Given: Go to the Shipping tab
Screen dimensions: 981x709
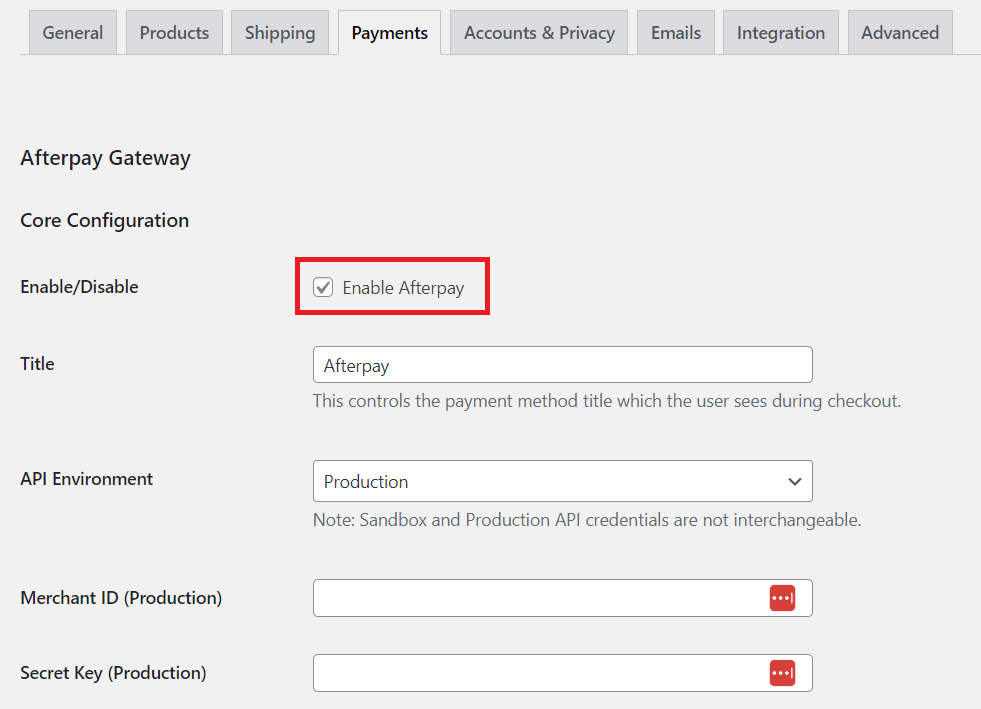Looking at the screenshot, I should tap(280, 33).
